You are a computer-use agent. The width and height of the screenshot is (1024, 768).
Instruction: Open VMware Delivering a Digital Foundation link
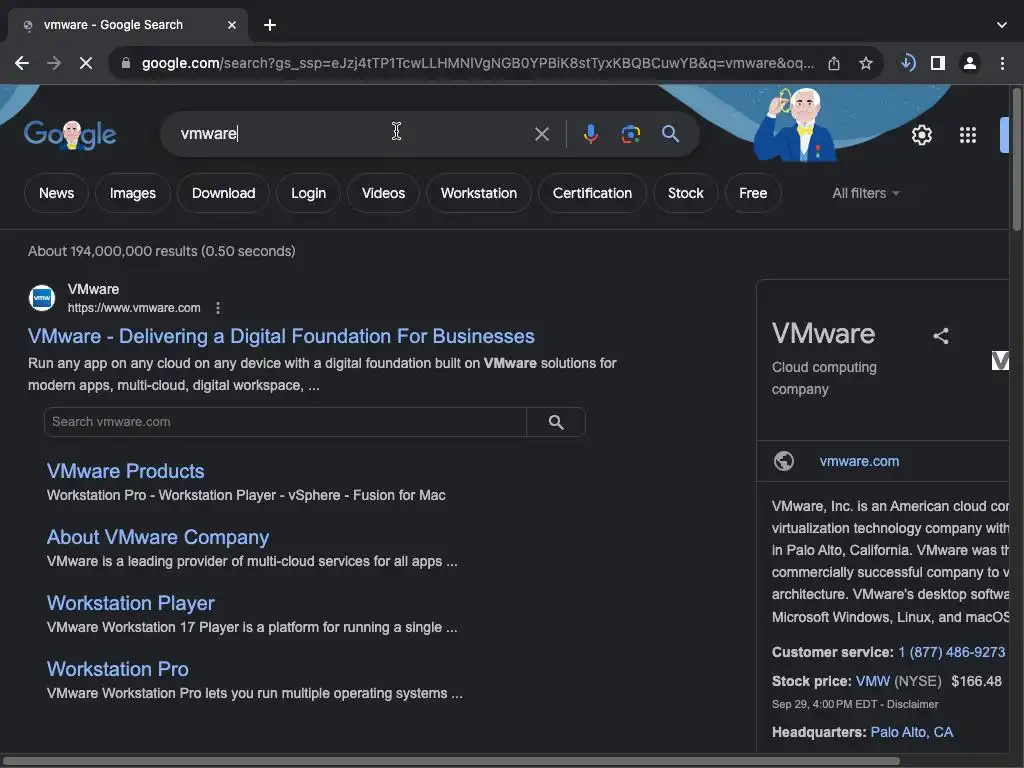(281, 336)
